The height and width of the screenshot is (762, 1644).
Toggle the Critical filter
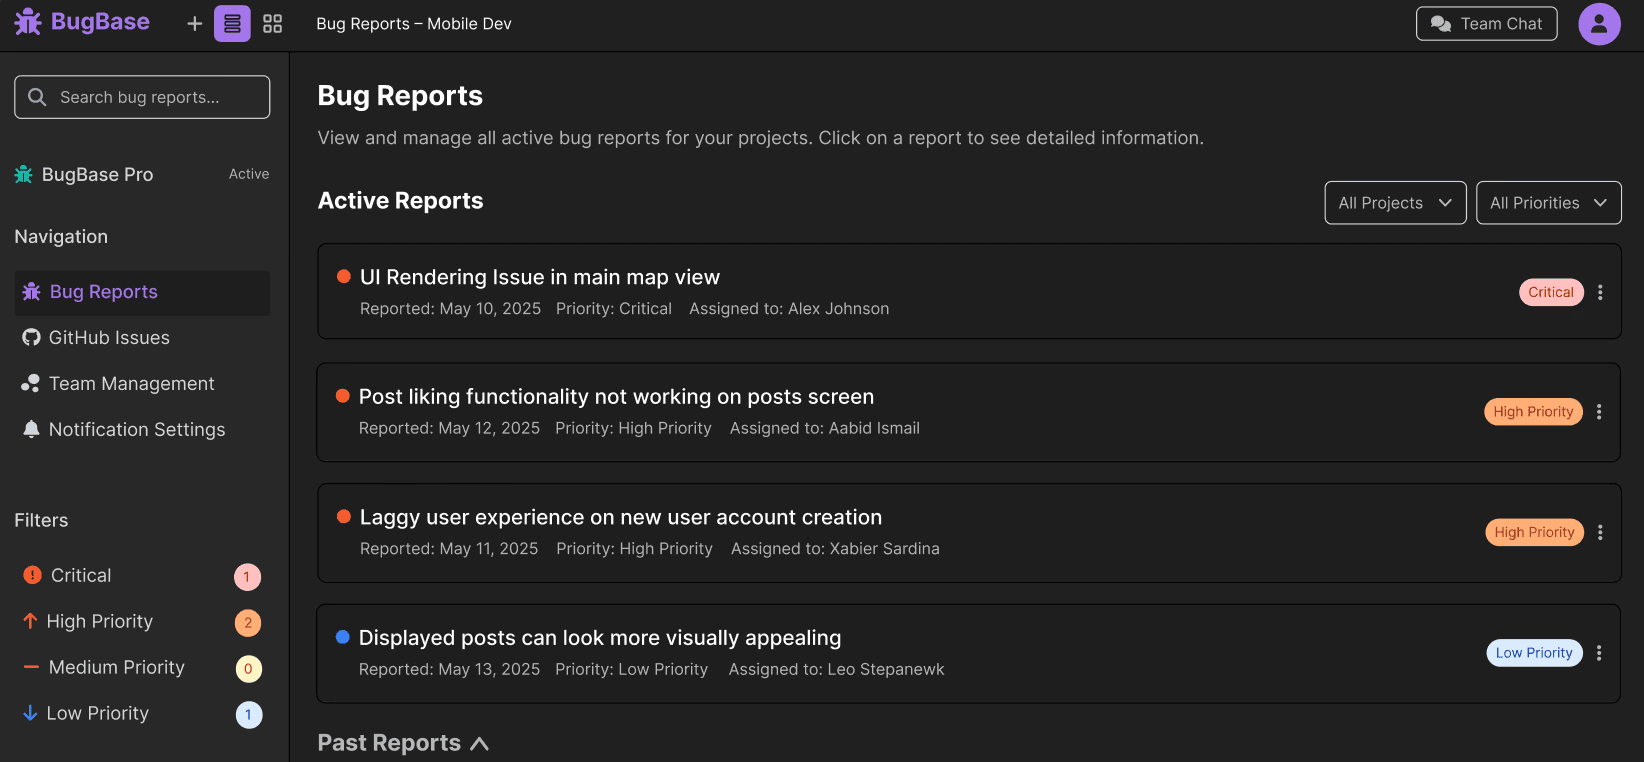pos(142,576)
